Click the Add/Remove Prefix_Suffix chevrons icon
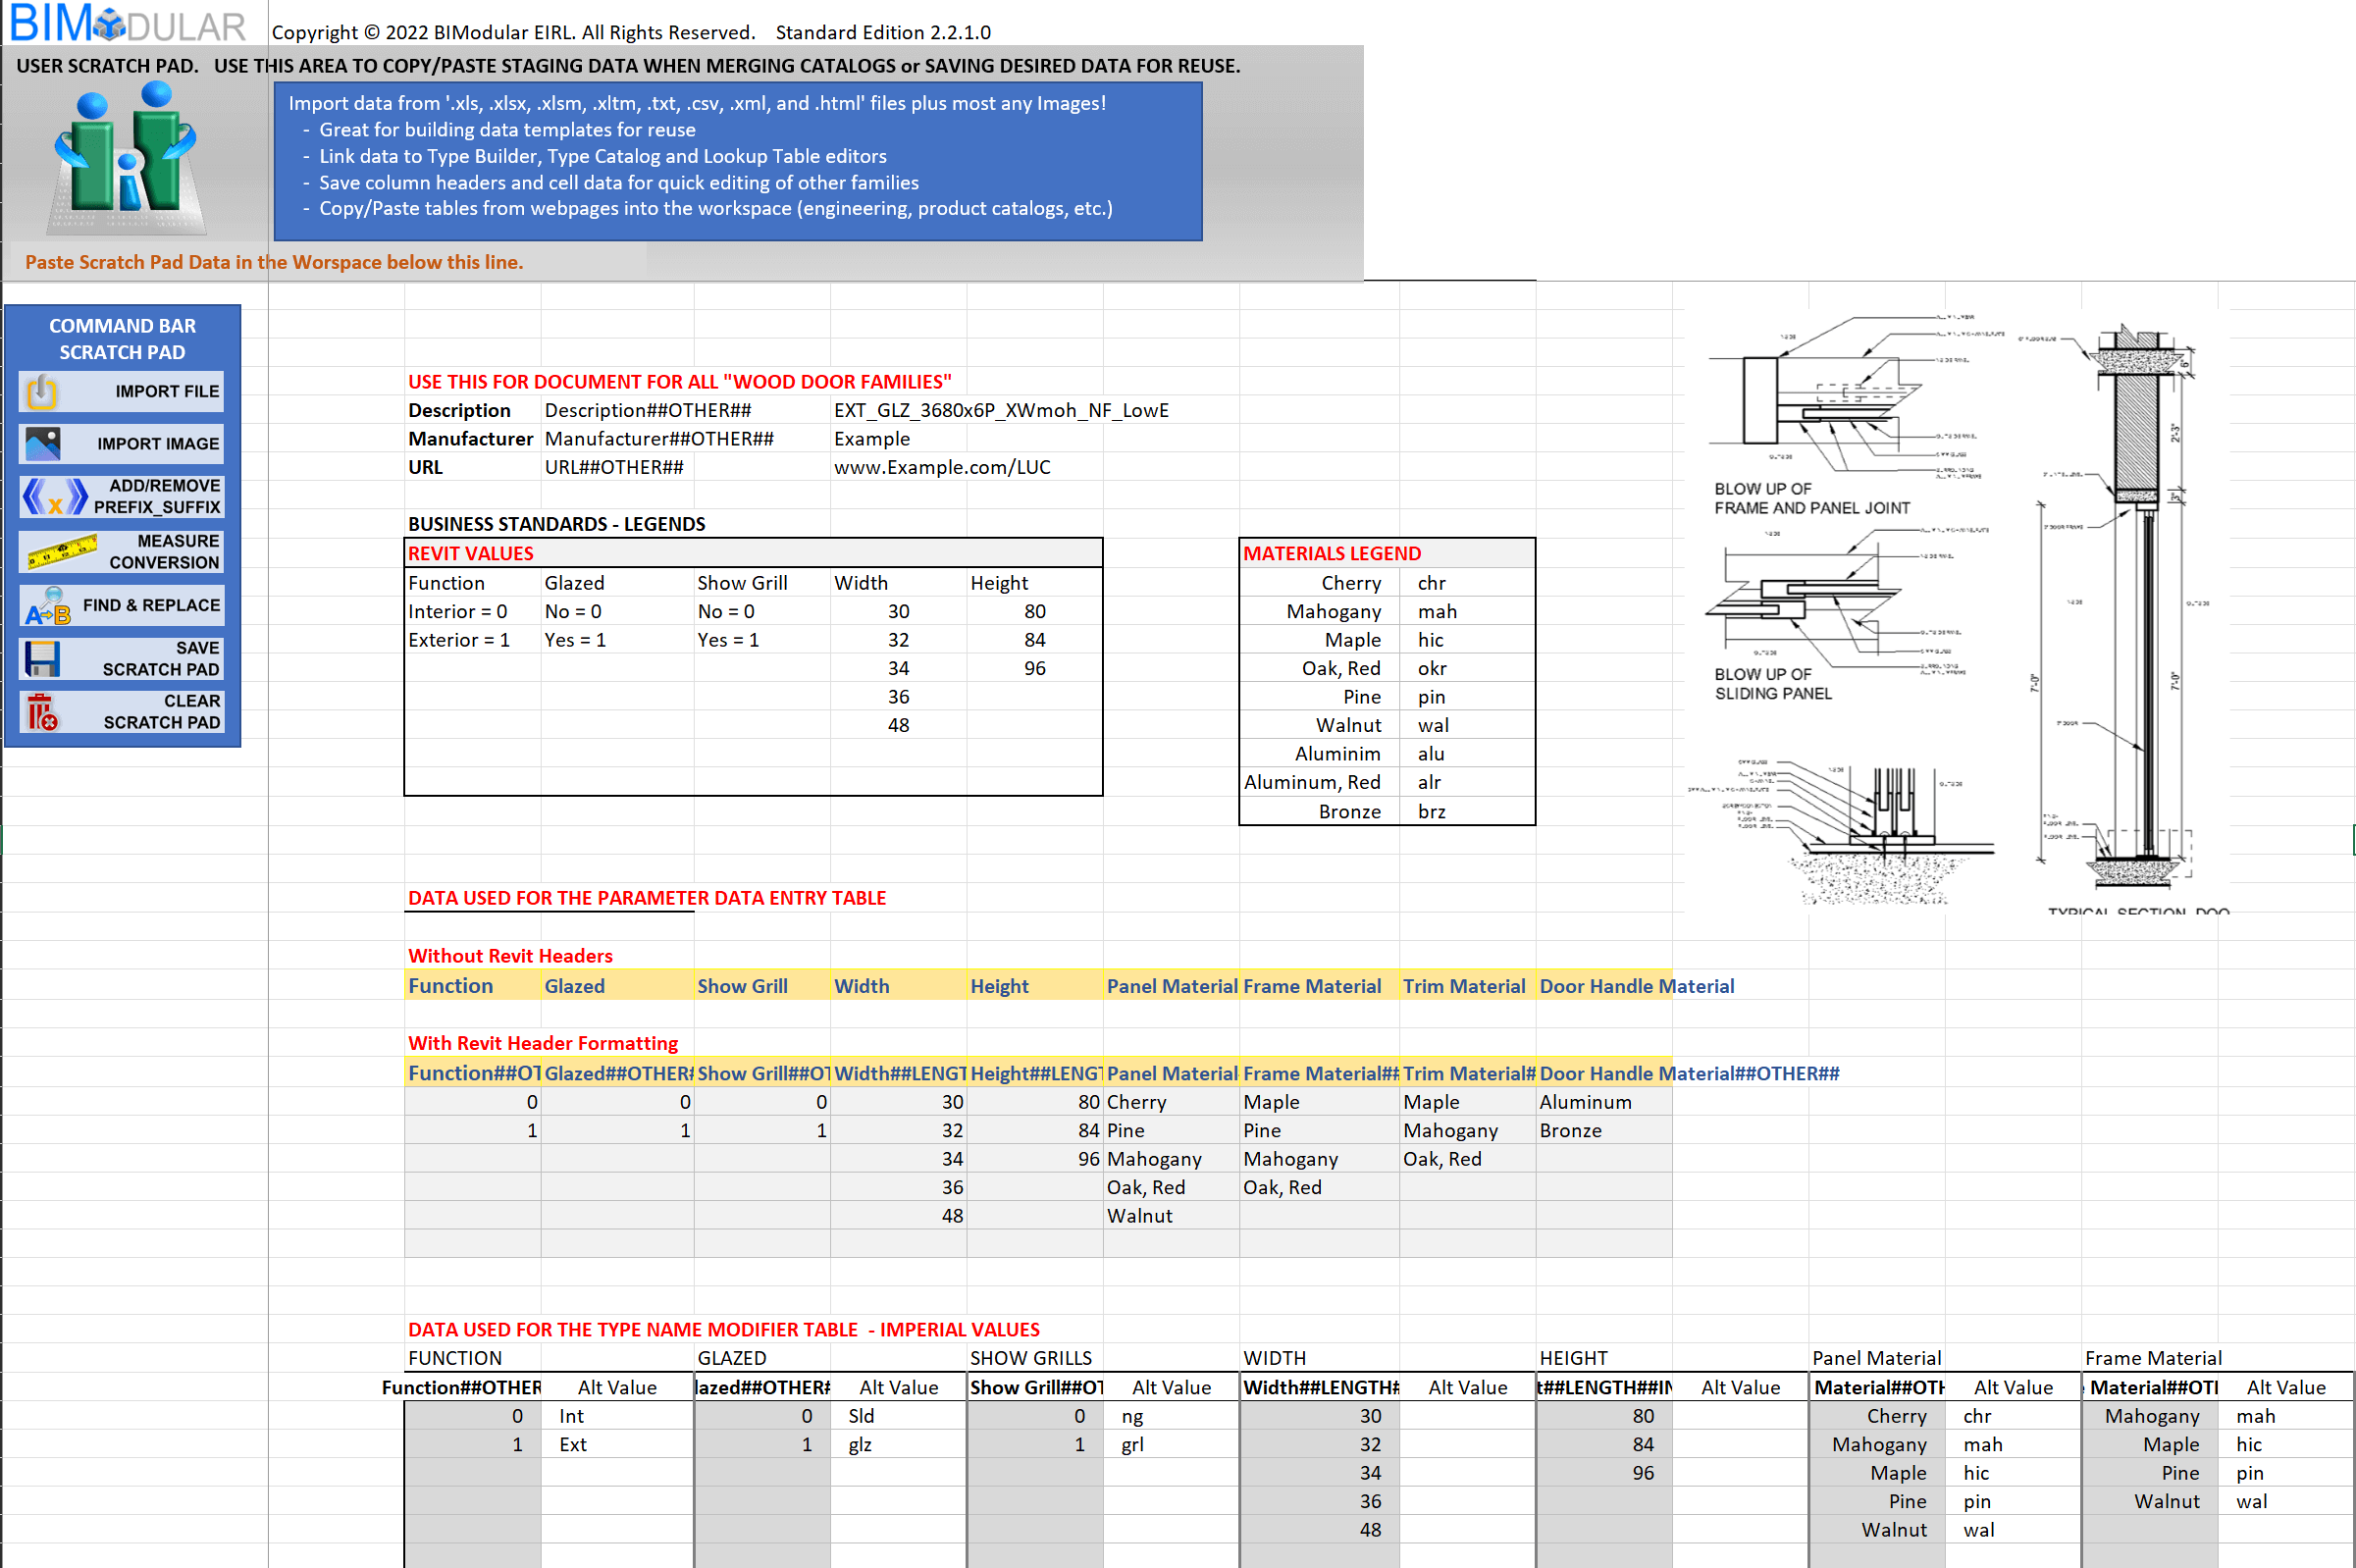Image resolution: width=2356 pixels, height=1568 pixels. 55,496
